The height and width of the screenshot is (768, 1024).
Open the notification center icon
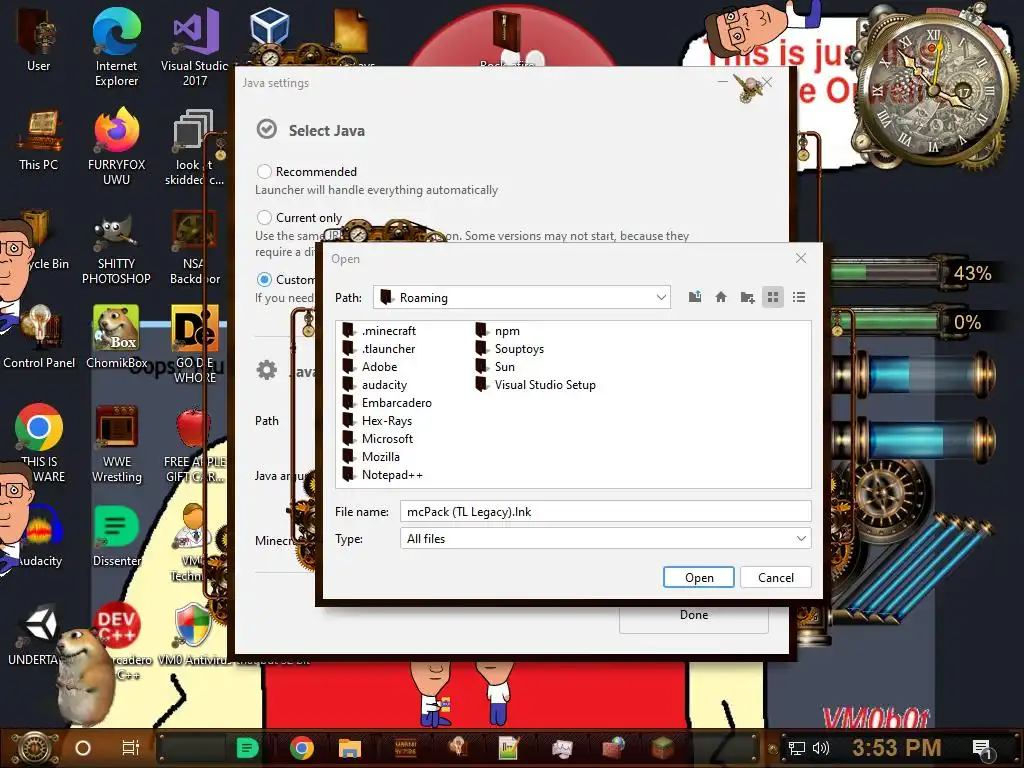tap(982, 749)
